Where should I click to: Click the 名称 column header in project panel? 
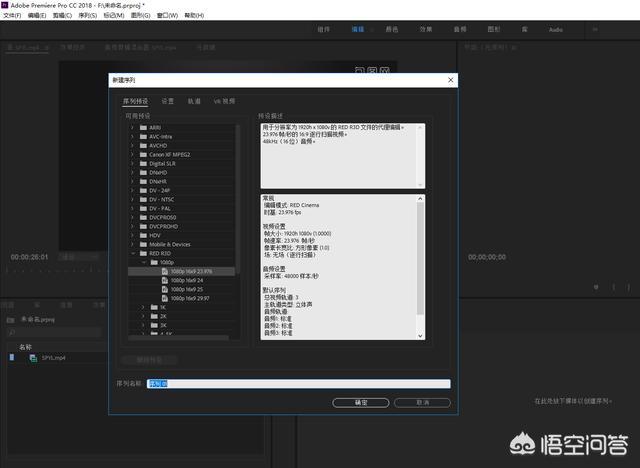[x=25, y=347]
